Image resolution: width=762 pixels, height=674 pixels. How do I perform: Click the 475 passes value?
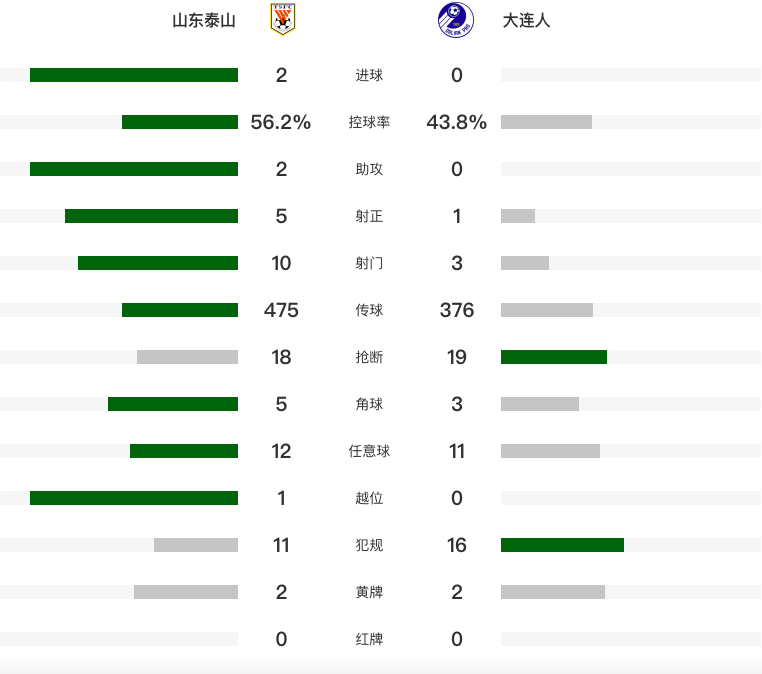click(x=281, y=310)
